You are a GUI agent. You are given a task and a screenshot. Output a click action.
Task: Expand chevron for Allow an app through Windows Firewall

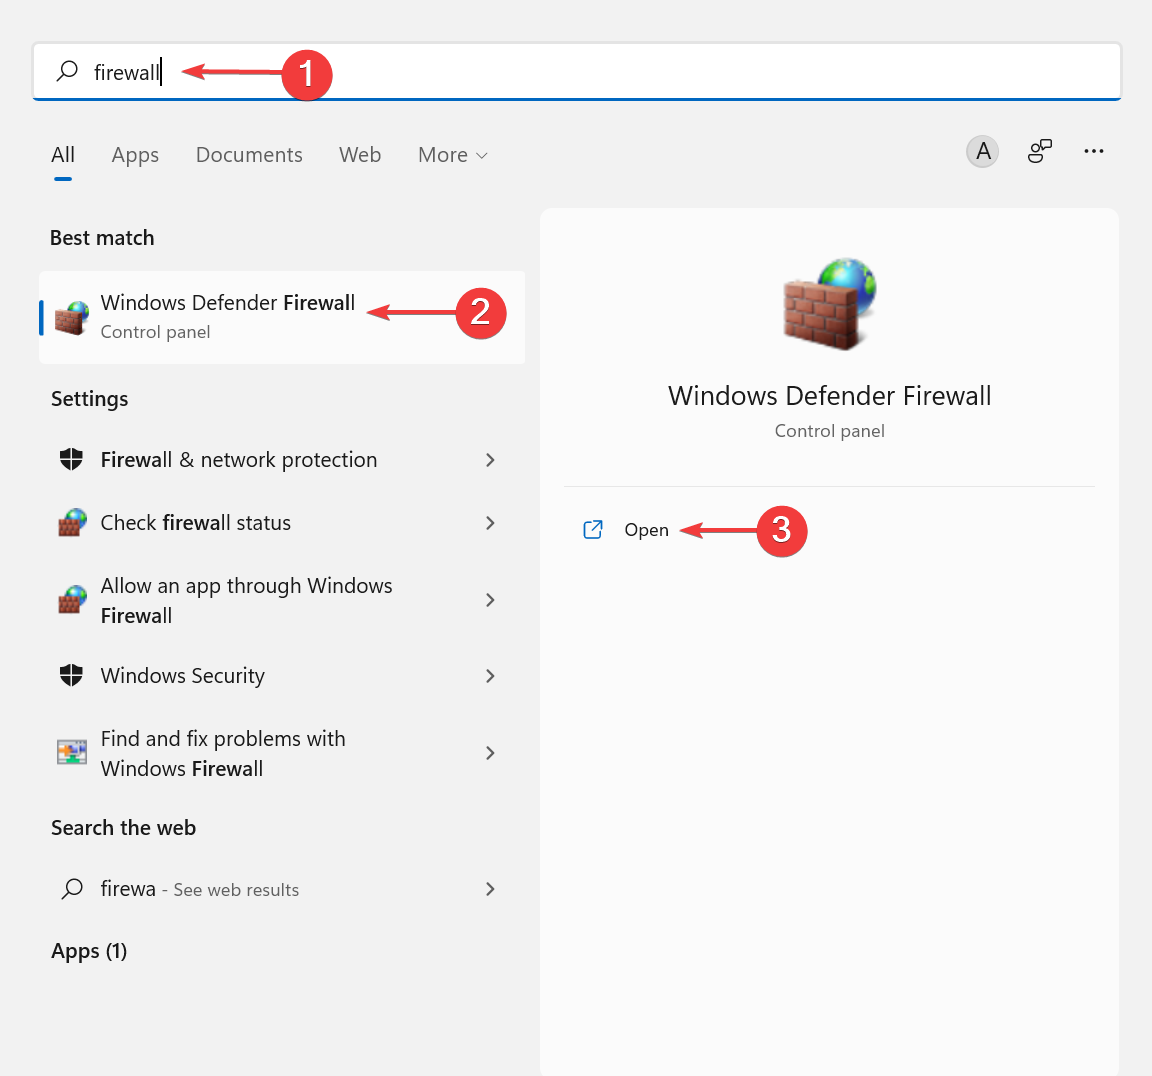click(x=490, y=600)
